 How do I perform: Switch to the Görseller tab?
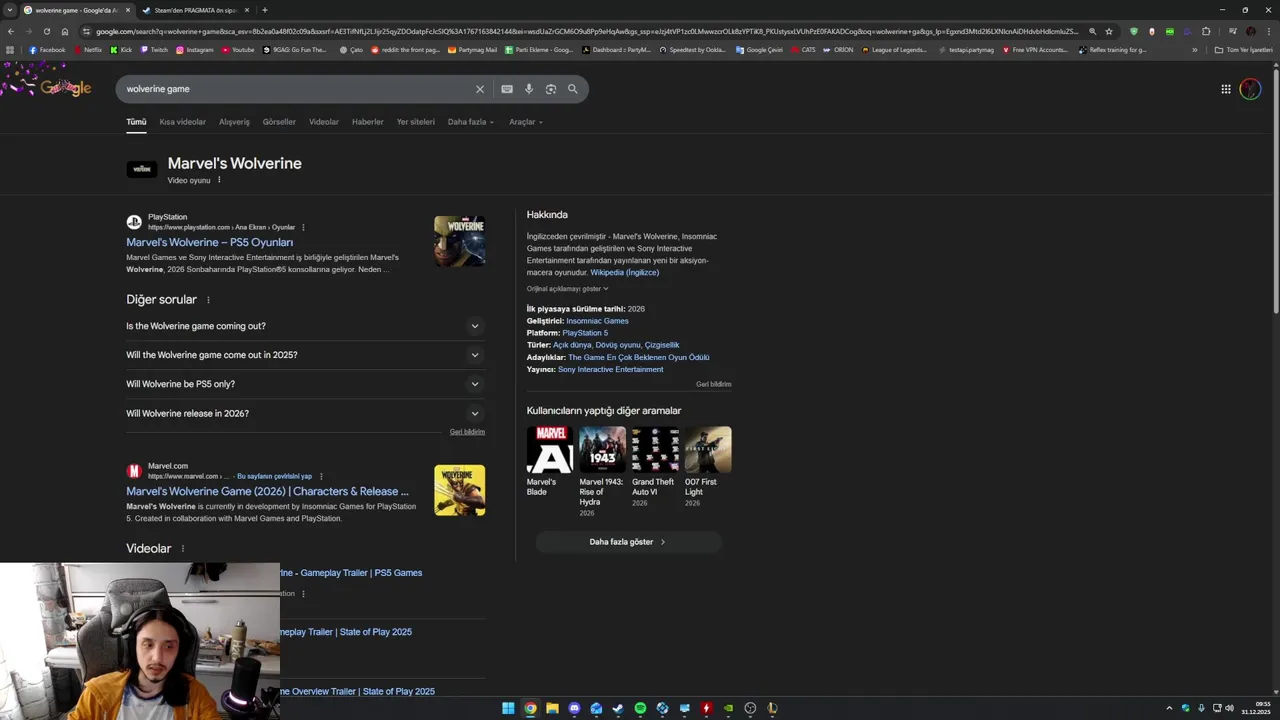[x=279, y=122]
